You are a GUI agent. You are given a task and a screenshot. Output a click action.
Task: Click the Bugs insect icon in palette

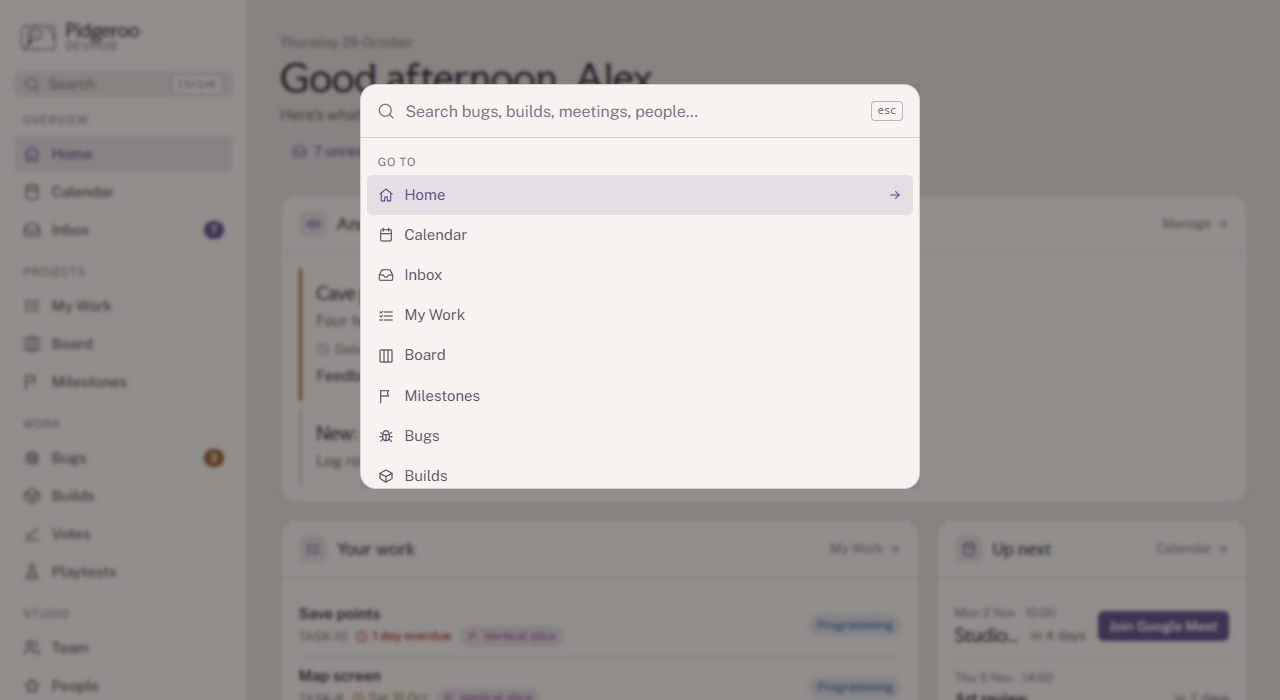[x=386, y=436]
